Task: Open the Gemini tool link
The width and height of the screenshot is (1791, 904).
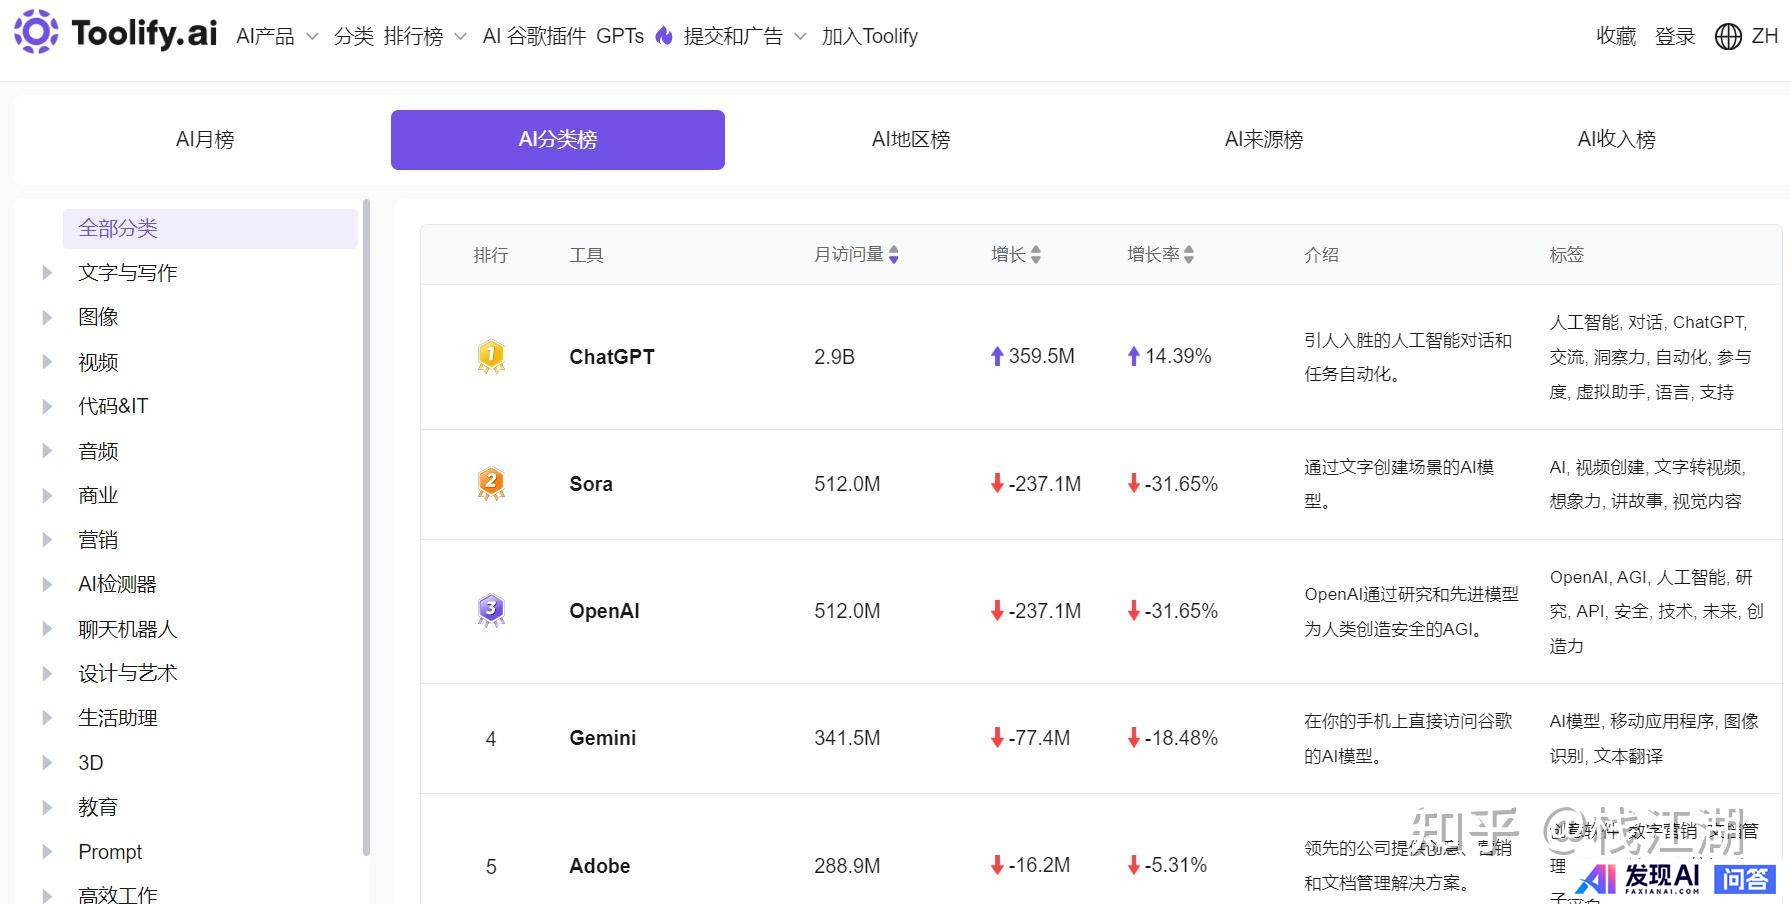Action: click(603, 738)
